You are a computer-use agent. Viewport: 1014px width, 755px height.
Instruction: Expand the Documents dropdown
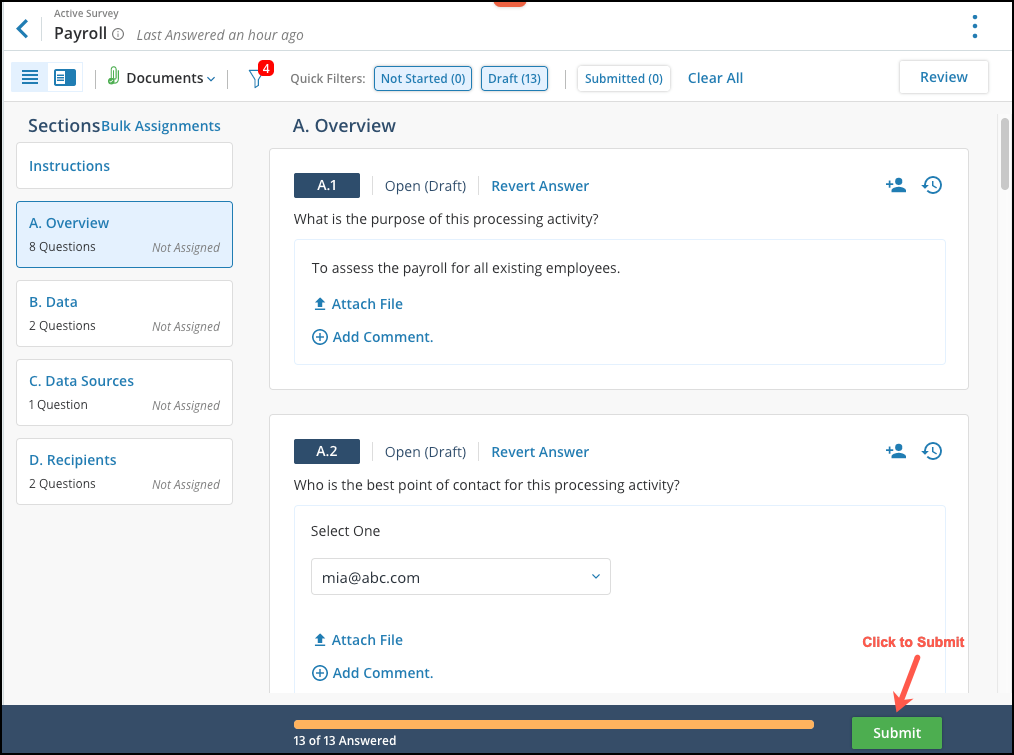point(170,78)
